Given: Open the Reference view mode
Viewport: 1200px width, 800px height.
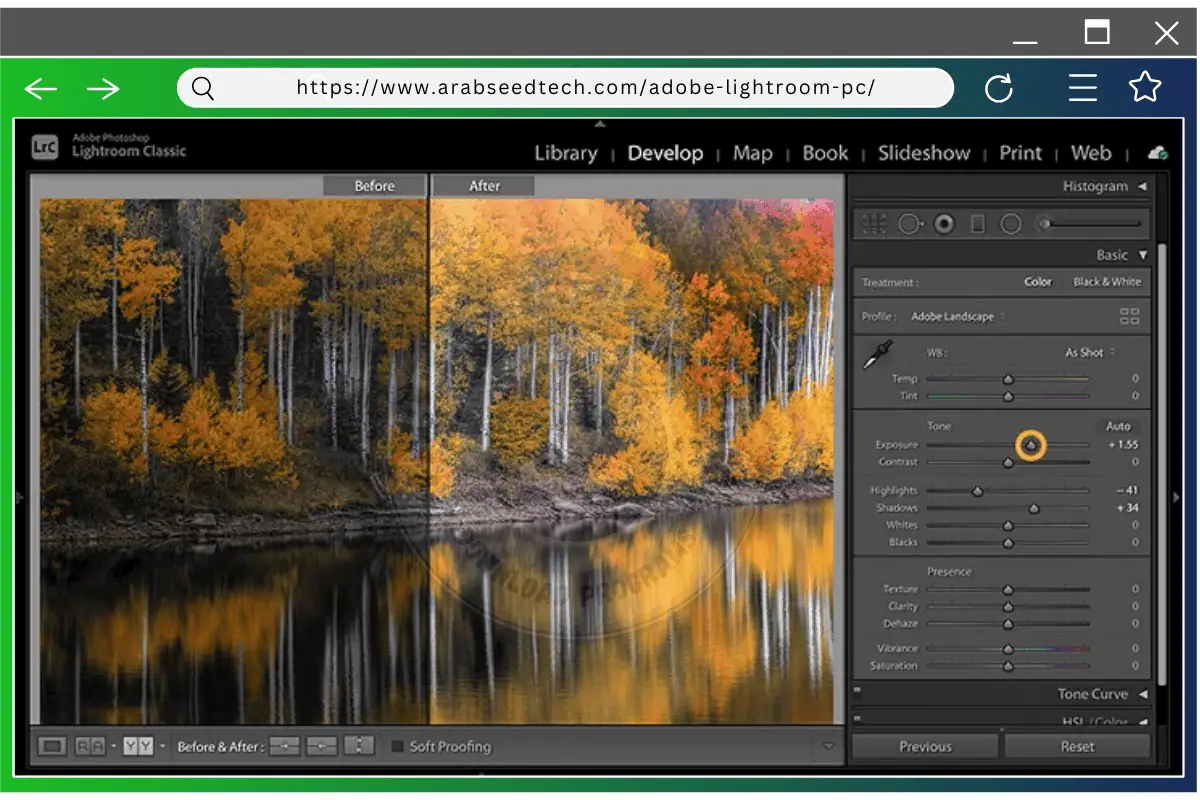Looking at the screenshot, I should pos(90,745).
